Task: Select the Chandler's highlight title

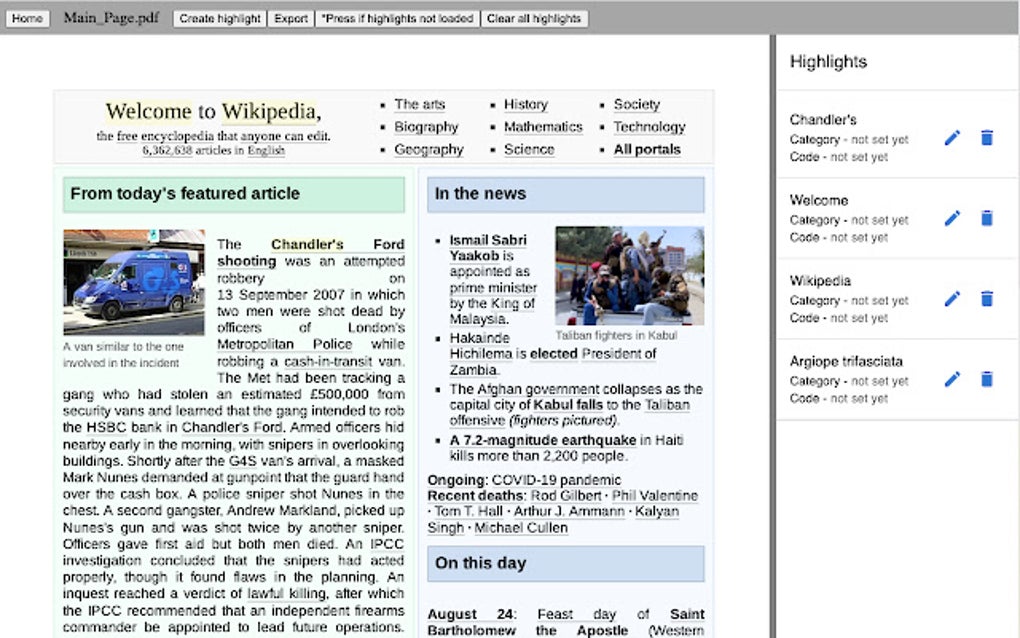Action: click(x=823, y=120)
